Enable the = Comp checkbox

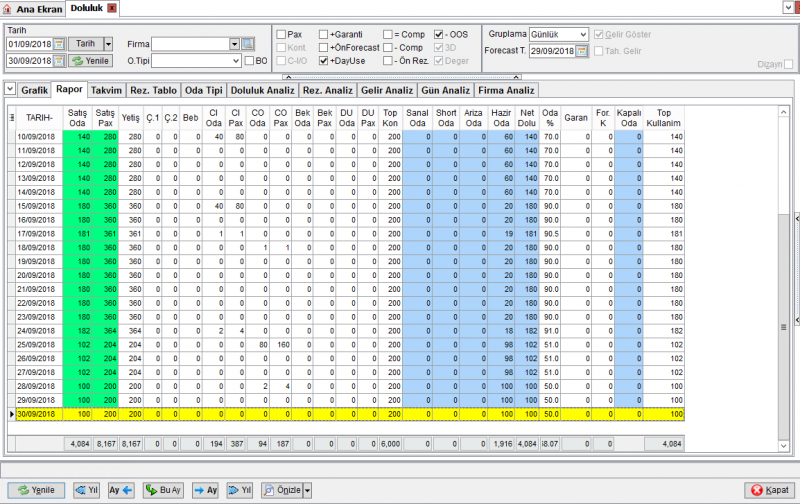point(388,34)
